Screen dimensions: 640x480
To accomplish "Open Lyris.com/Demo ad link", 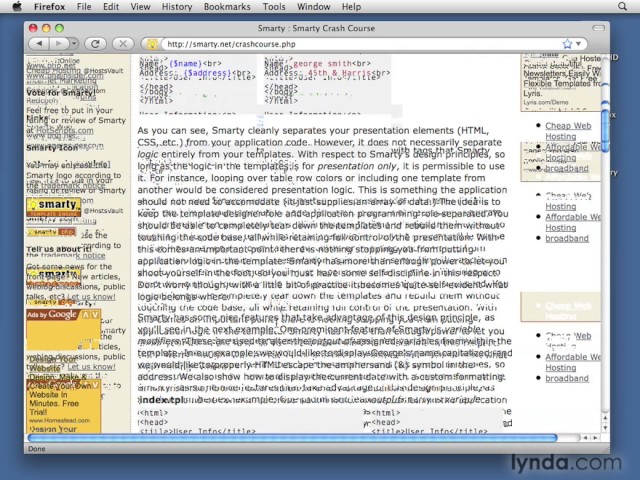I will coord(546,102).
